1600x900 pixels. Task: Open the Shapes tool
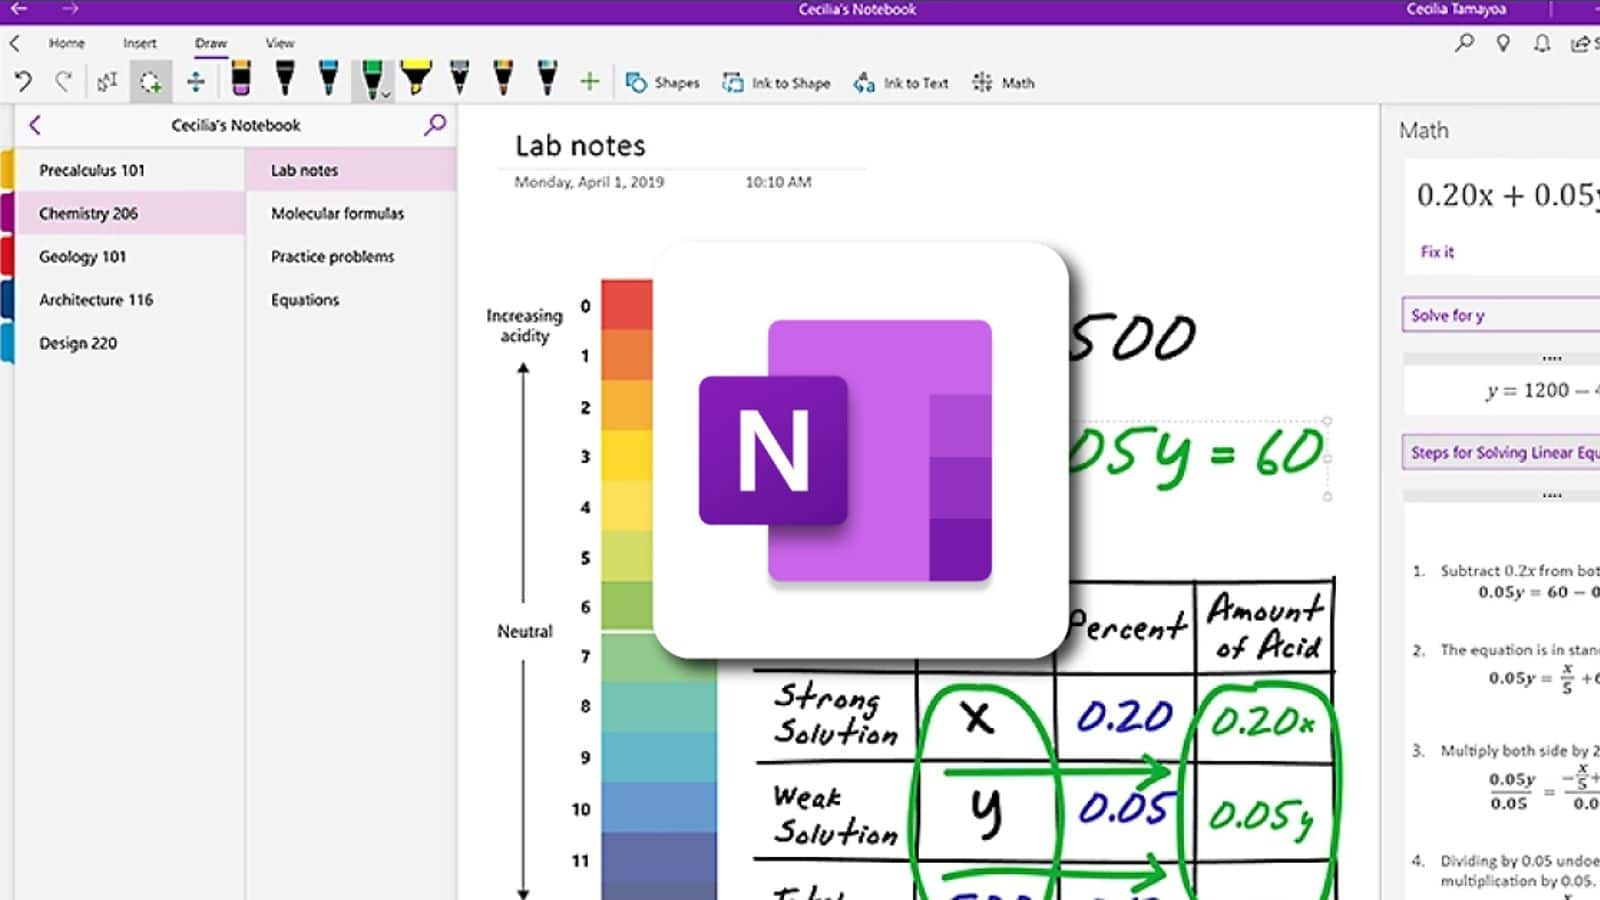coord(662,83)
